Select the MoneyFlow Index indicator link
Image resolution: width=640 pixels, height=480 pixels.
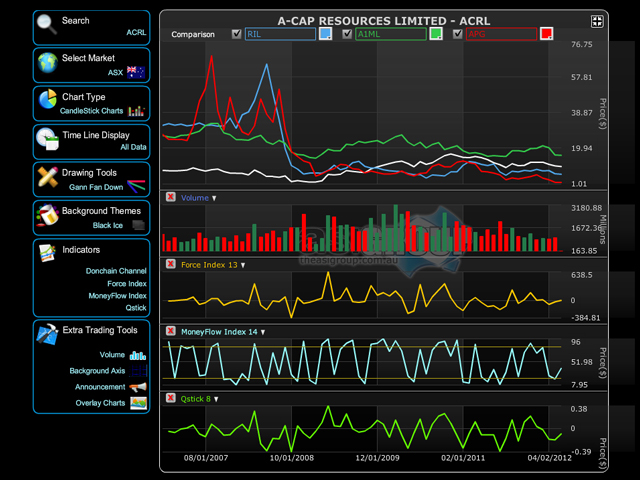click(118, 296)
